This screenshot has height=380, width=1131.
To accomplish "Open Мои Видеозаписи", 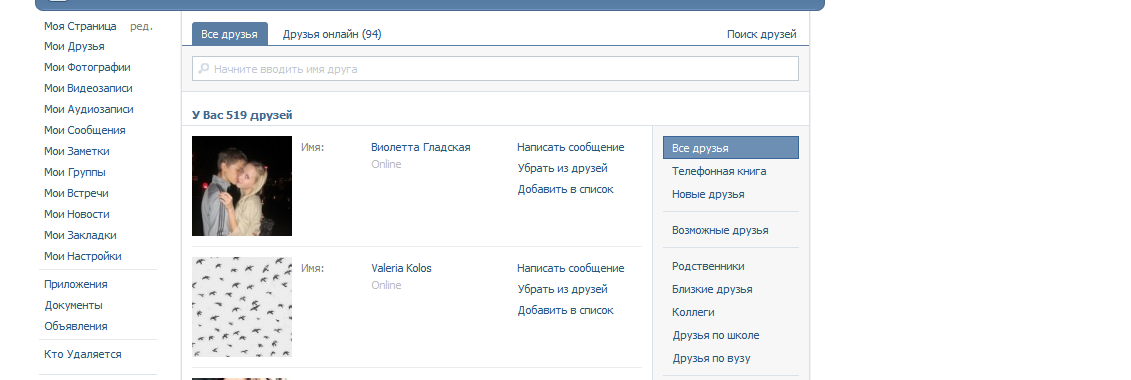I will point(88,88).
